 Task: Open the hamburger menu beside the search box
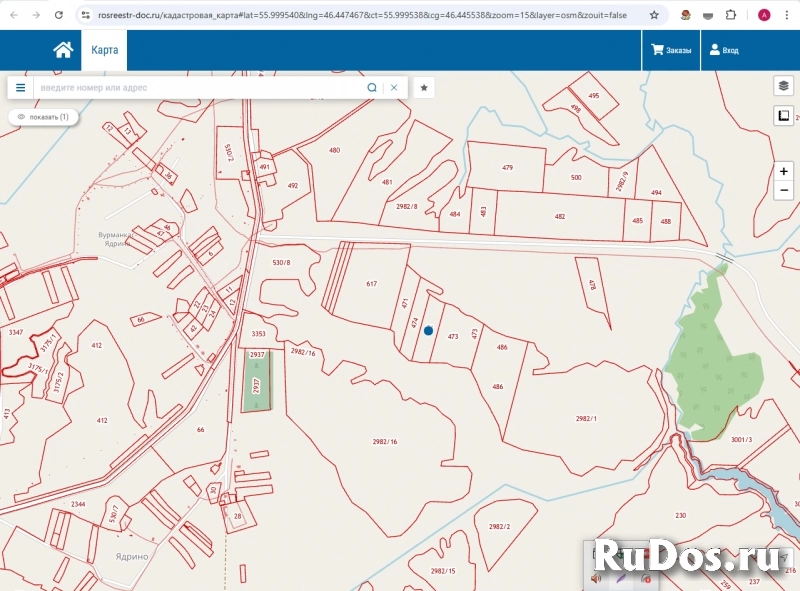pos(20,88)
